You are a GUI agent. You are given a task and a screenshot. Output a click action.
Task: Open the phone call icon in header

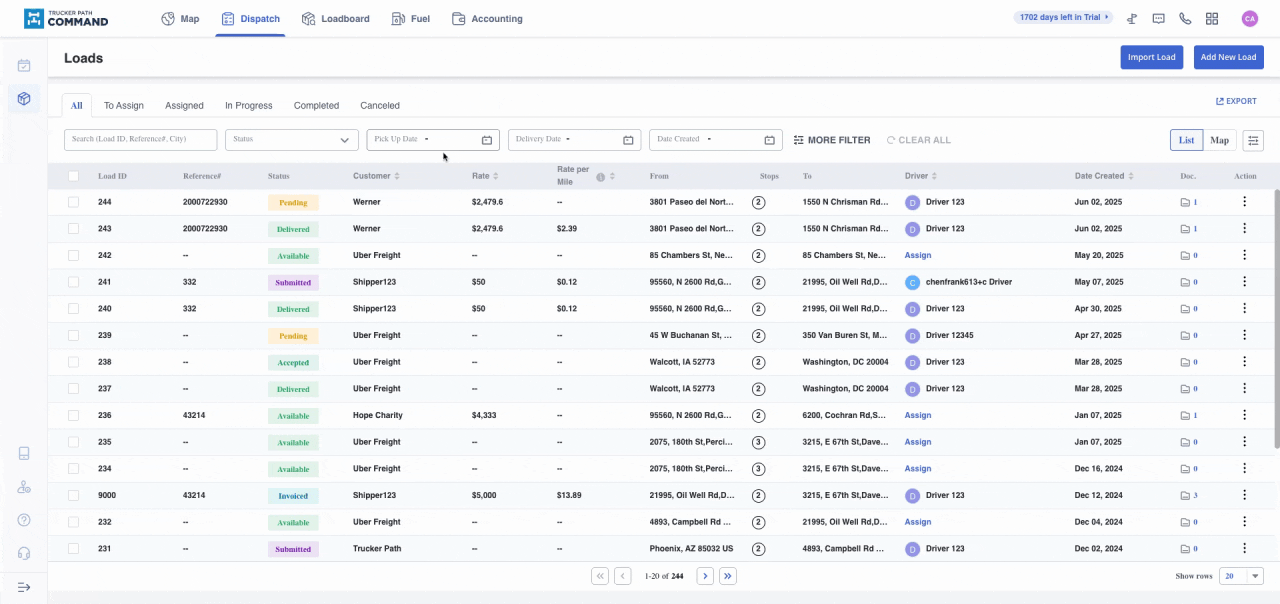pos(1185,18)
